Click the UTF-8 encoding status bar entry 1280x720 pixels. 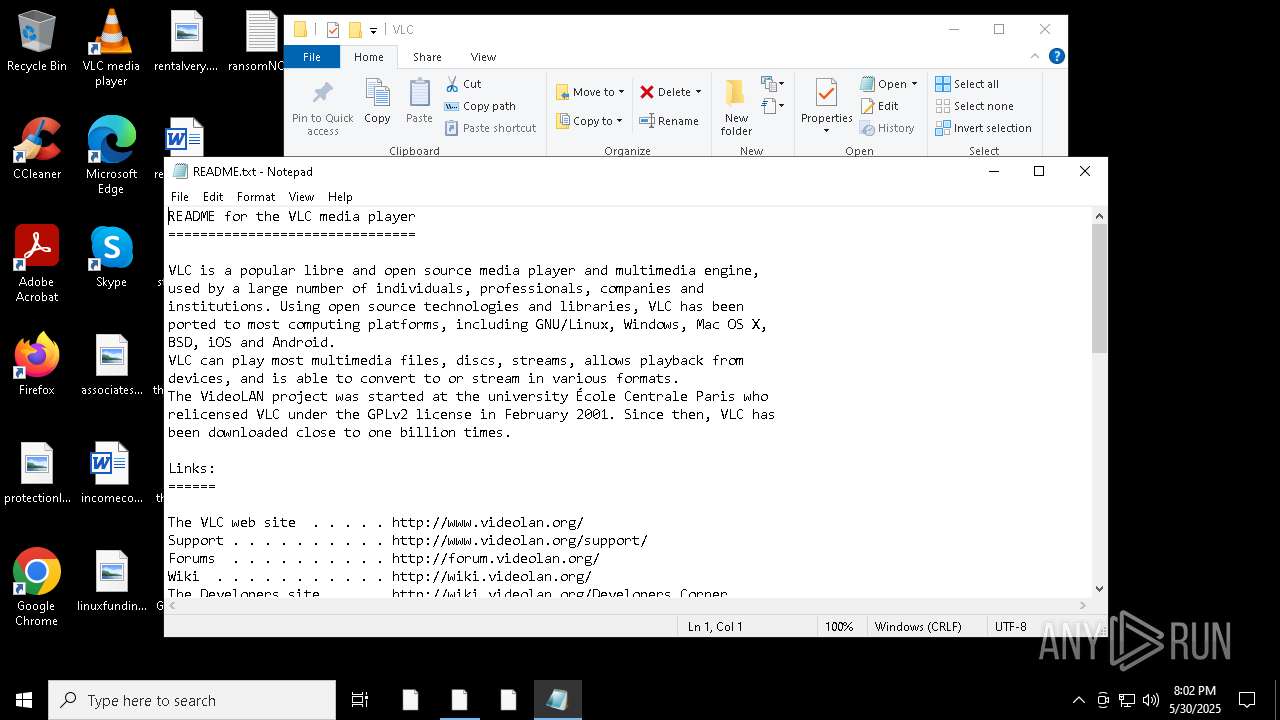point(1010,626)
